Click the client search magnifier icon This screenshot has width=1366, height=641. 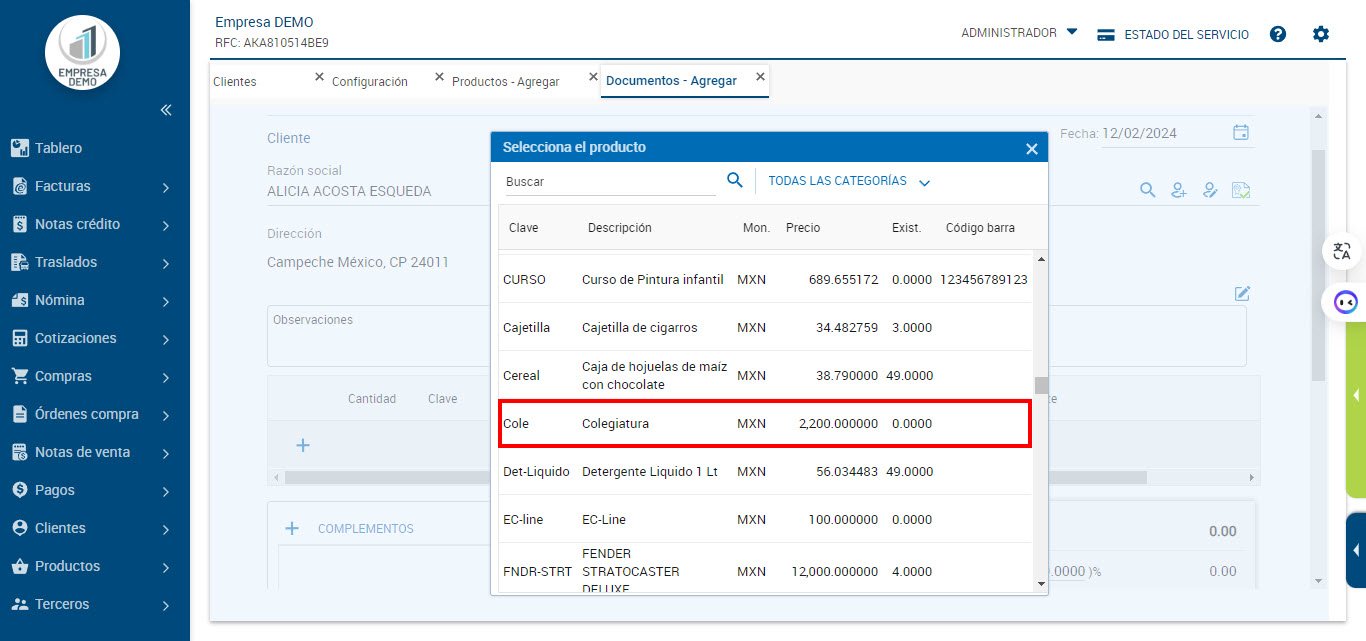1148,190
